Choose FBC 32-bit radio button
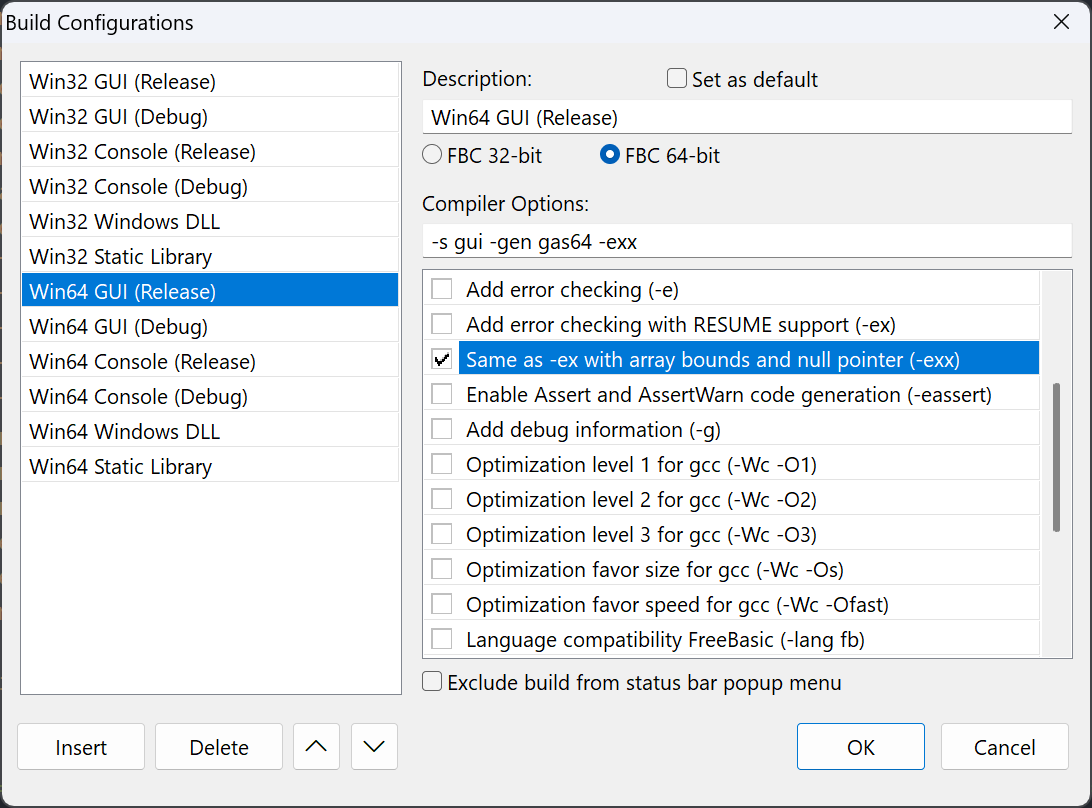Image resolution: width=1092 pixels, height=808 pixels. (x=432, y=155)
